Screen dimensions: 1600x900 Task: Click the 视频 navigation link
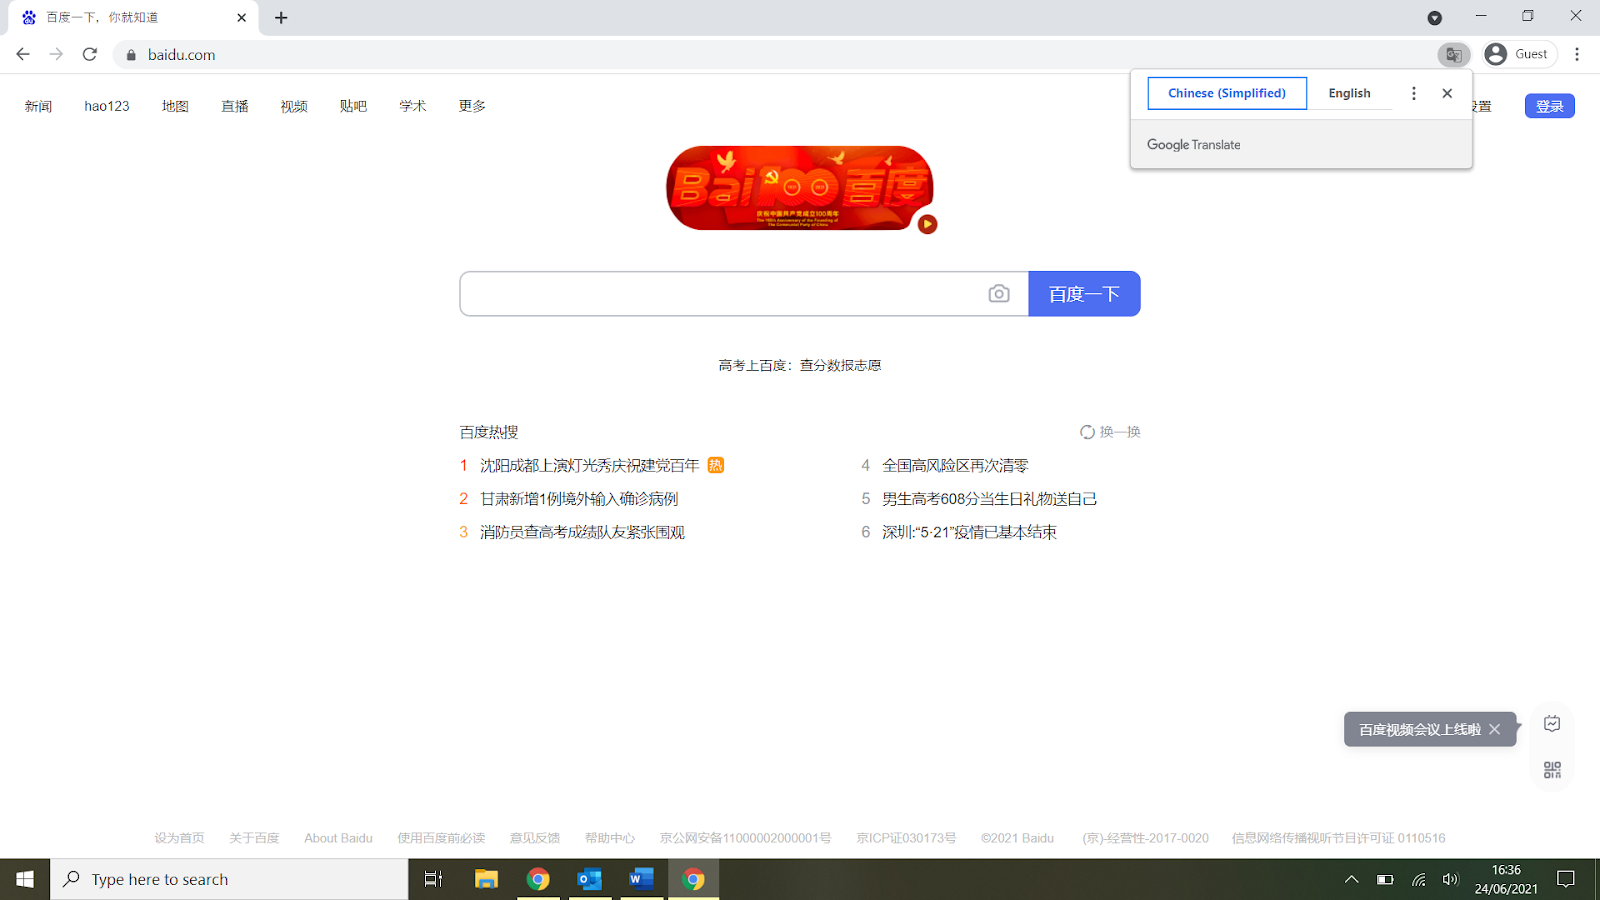[x=294, y=106]
